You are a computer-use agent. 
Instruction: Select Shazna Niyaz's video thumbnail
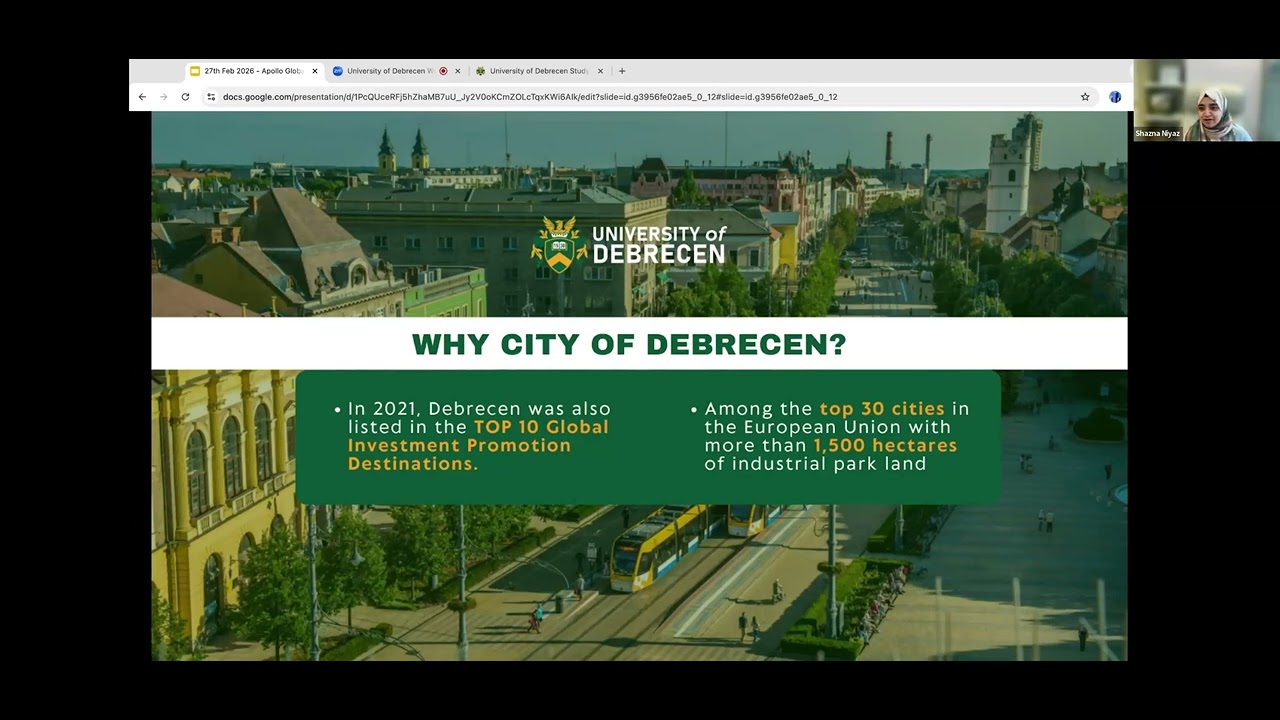tap(1207, 100)
